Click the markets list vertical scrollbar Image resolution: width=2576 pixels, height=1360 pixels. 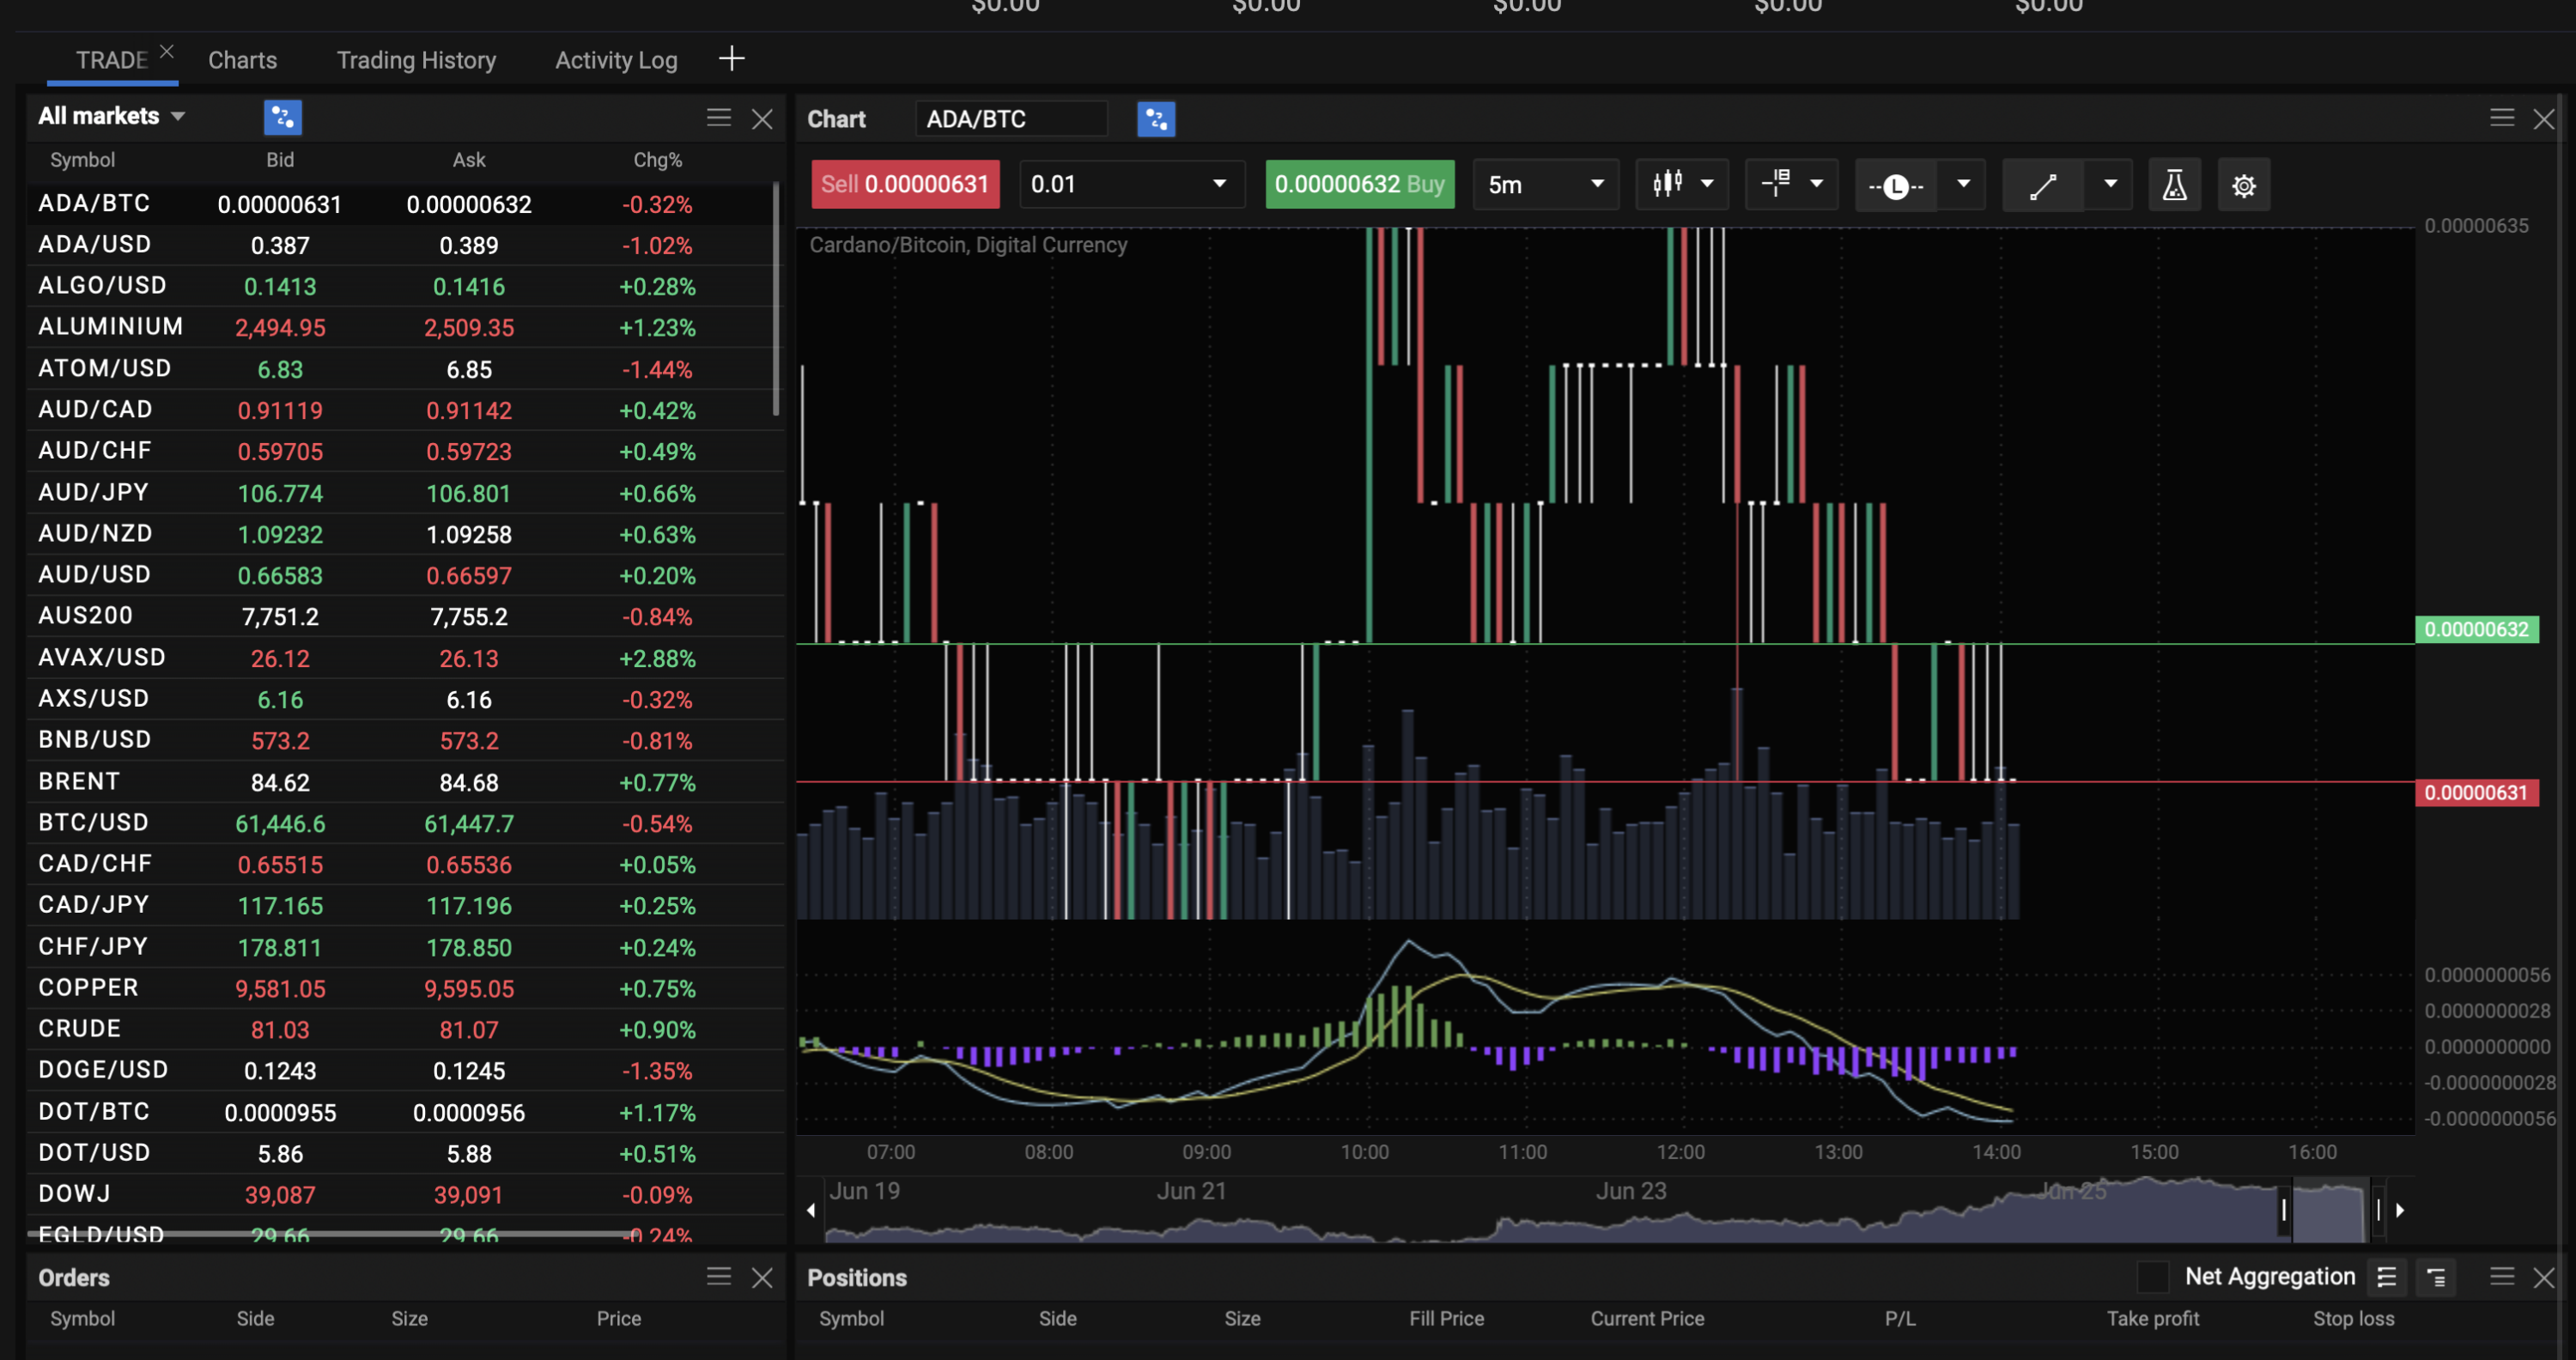(x=775, y=298)
